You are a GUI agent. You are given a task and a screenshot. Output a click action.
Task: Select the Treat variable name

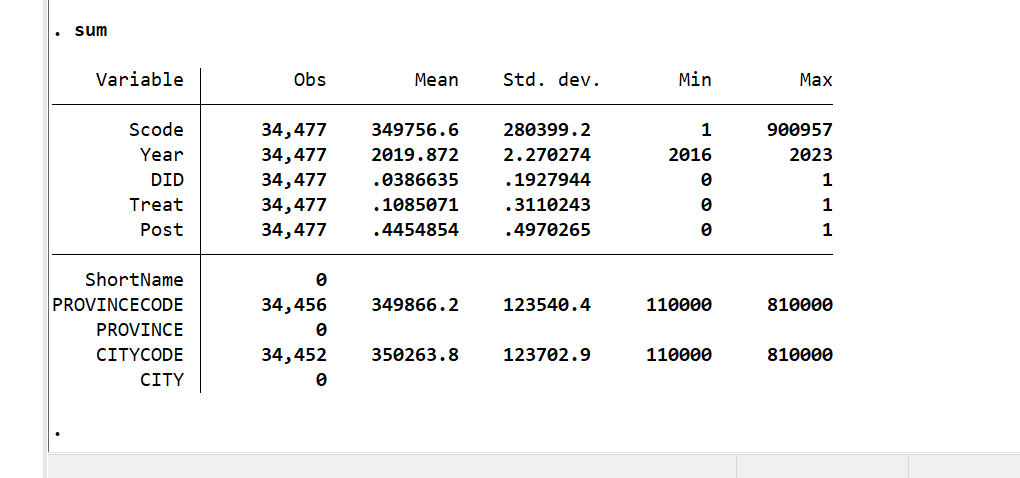(x=156, y=205)
